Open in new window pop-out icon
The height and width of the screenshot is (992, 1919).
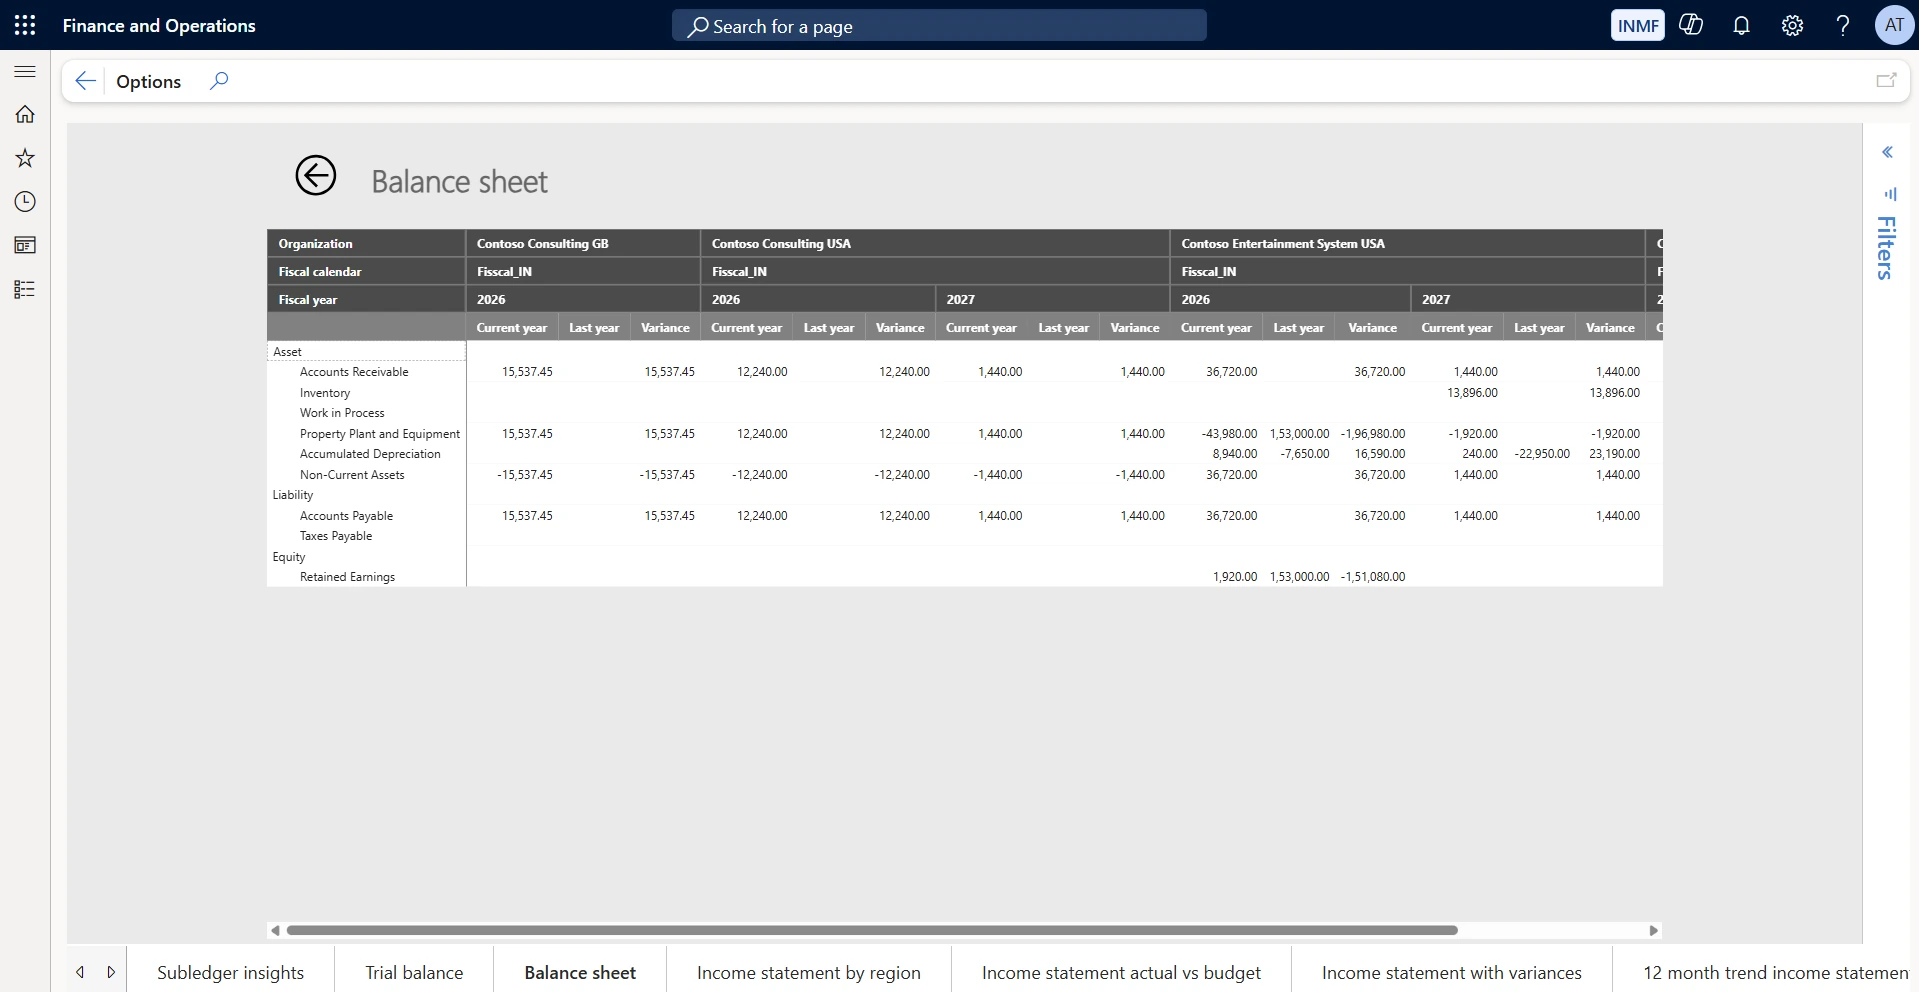tap(1886, 81)
